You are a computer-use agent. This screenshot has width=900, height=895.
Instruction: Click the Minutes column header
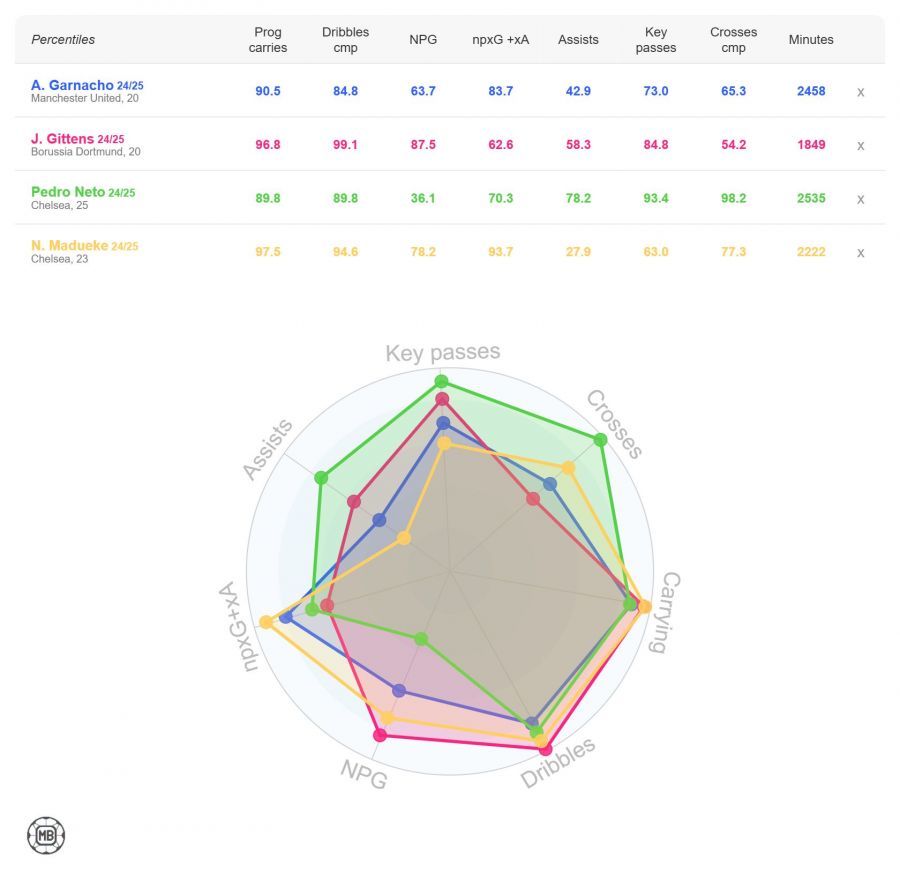(811, 40)
